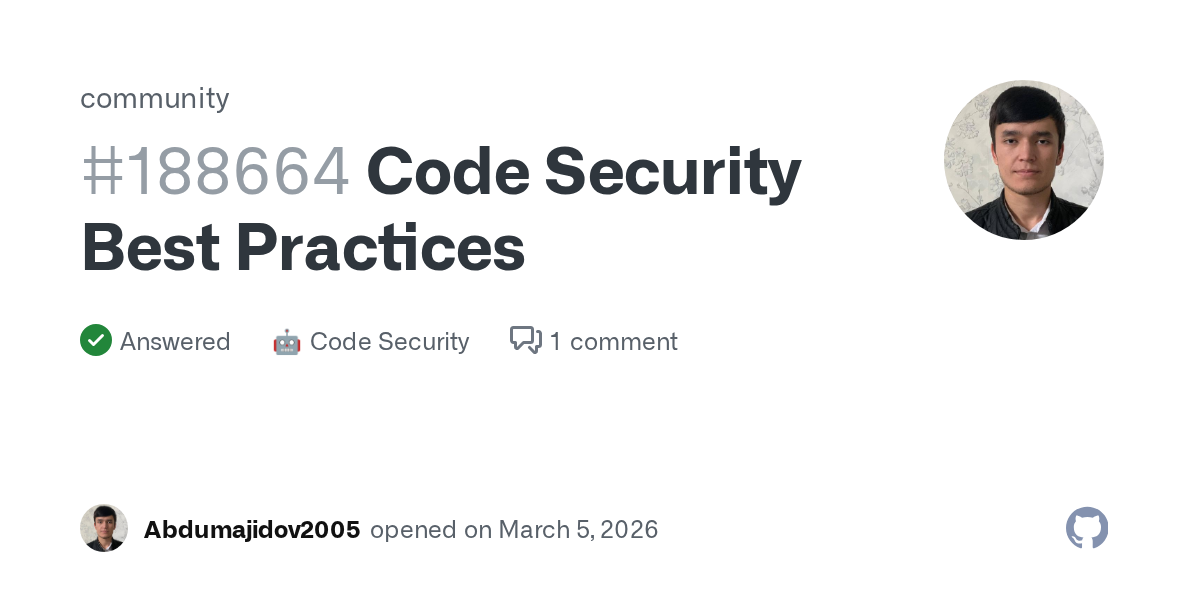This screenshot has width=1200, height=600.
Task: Click the number 1 in the comment count
Action: 555,342
